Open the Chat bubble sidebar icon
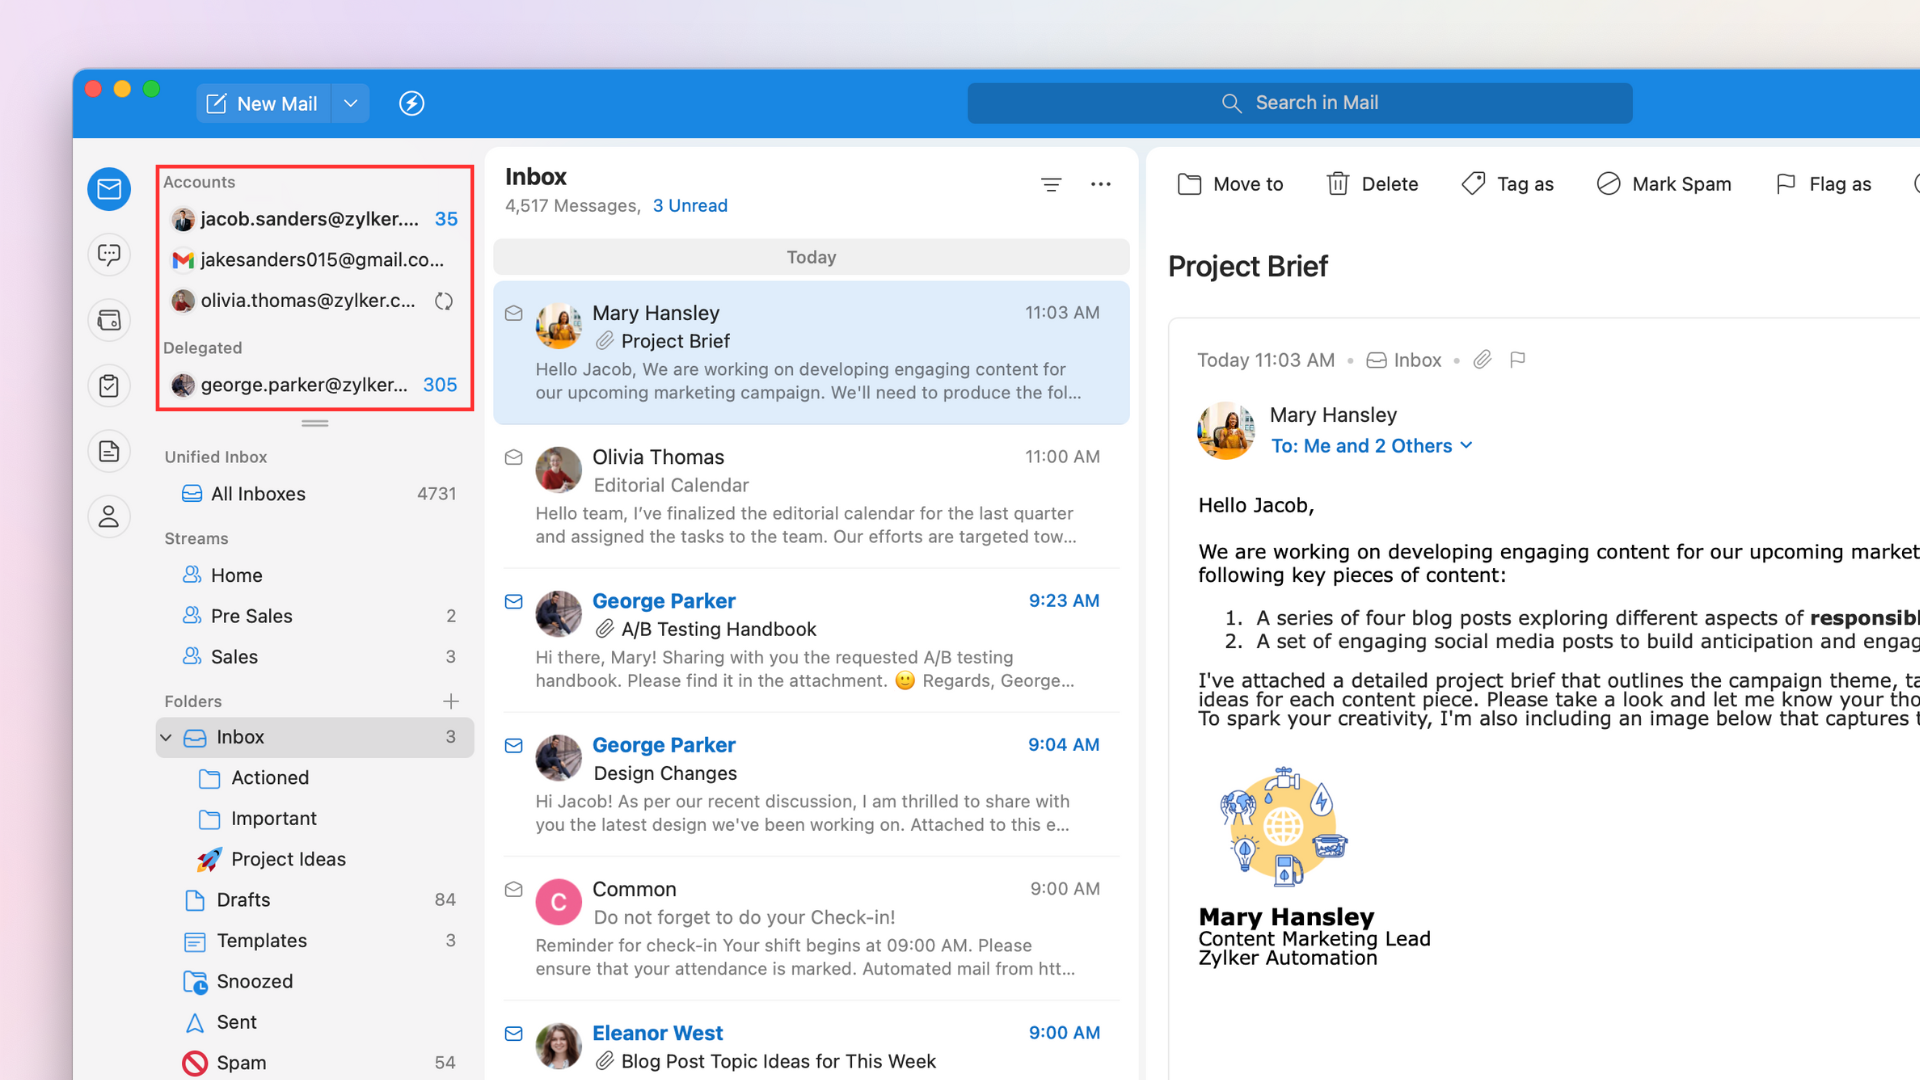Screen dimensions: 1920x1080 (109, 254)
